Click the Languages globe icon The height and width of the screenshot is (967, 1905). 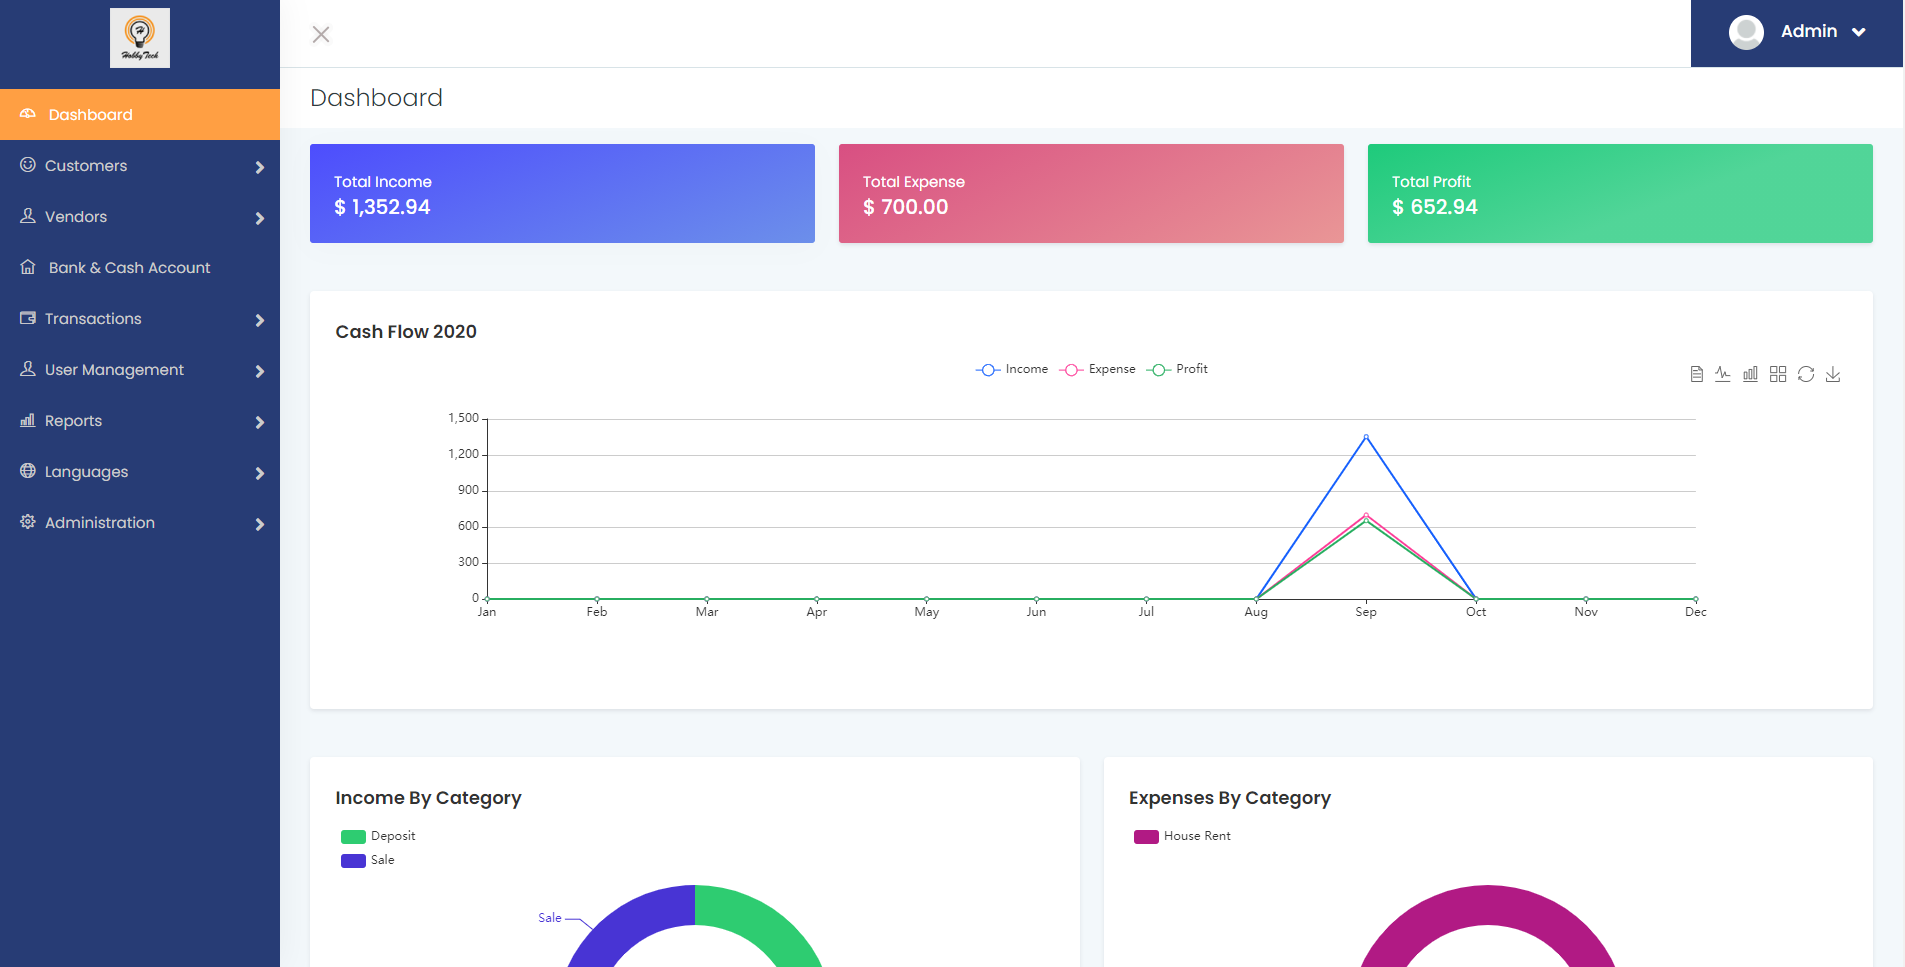tap(28, 470)
